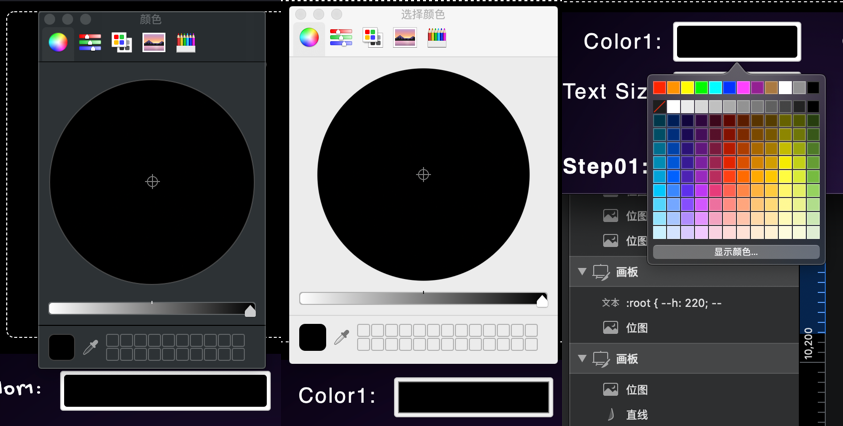Click center crosshair of 选择颜色 color wheel
The width and height of the screenshot is (843, 426).
coord(423,174)
